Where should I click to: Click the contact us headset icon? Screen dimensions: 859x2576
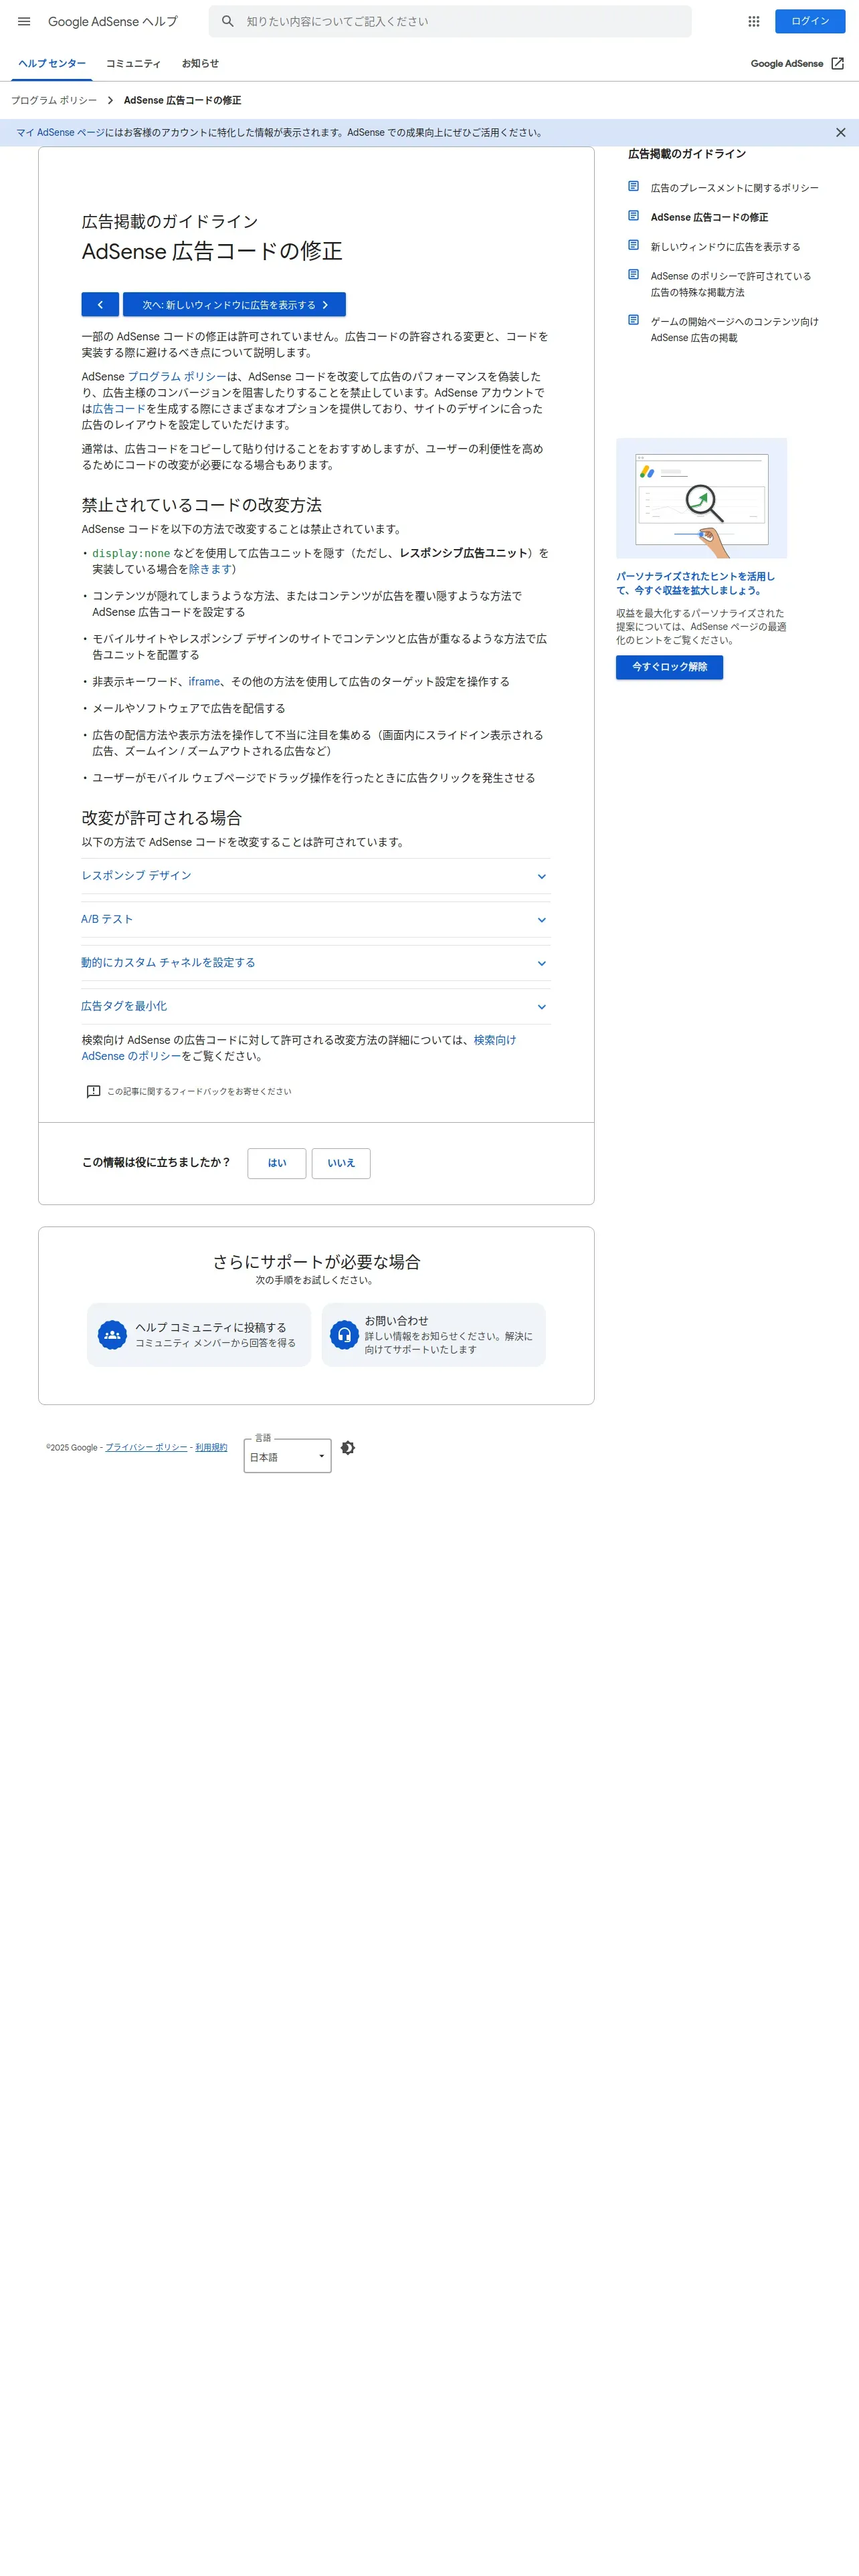point(344,1334)
